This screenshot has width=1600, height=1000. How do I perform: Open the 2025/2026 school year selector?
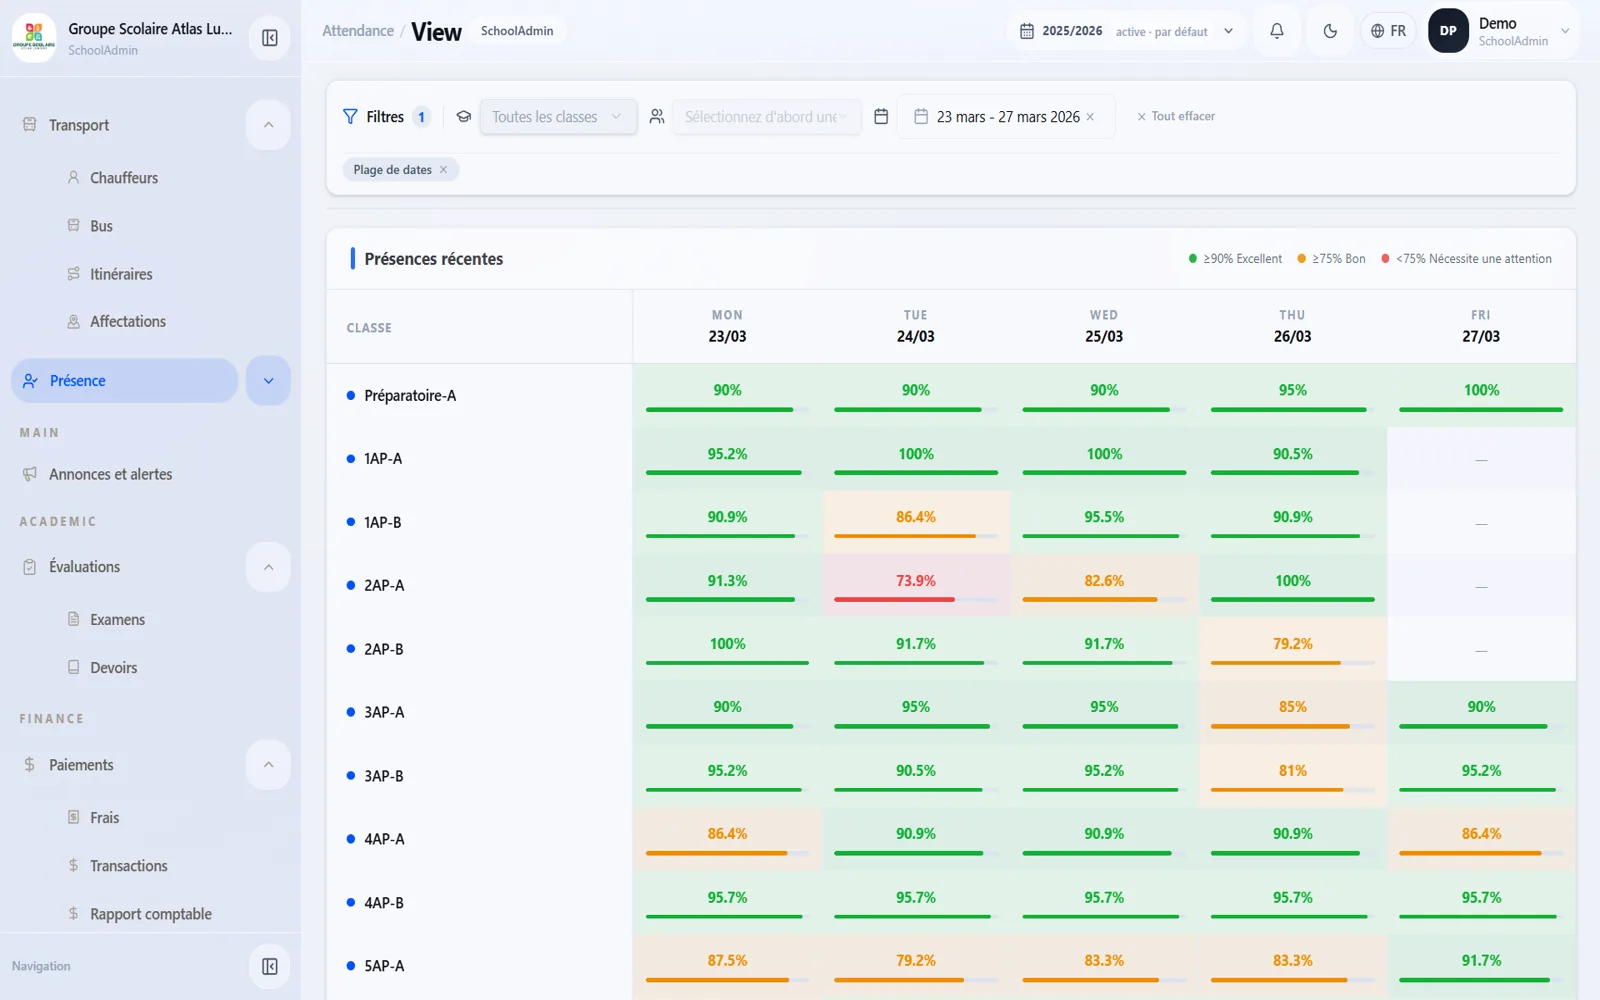pyautogui.click(x=1126, y=31)
